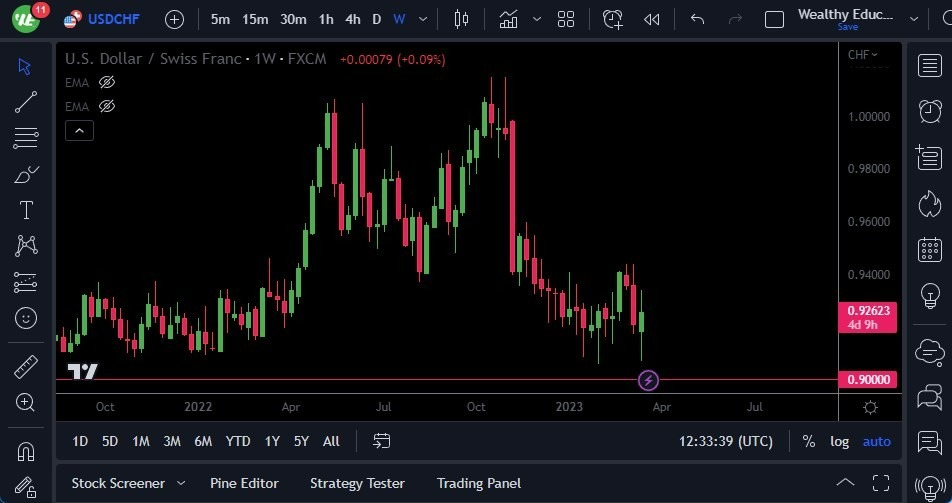Open the forecasting and measurement tools
The width and height of the screenshot is (952, 503).
click(x=26, y=282)
